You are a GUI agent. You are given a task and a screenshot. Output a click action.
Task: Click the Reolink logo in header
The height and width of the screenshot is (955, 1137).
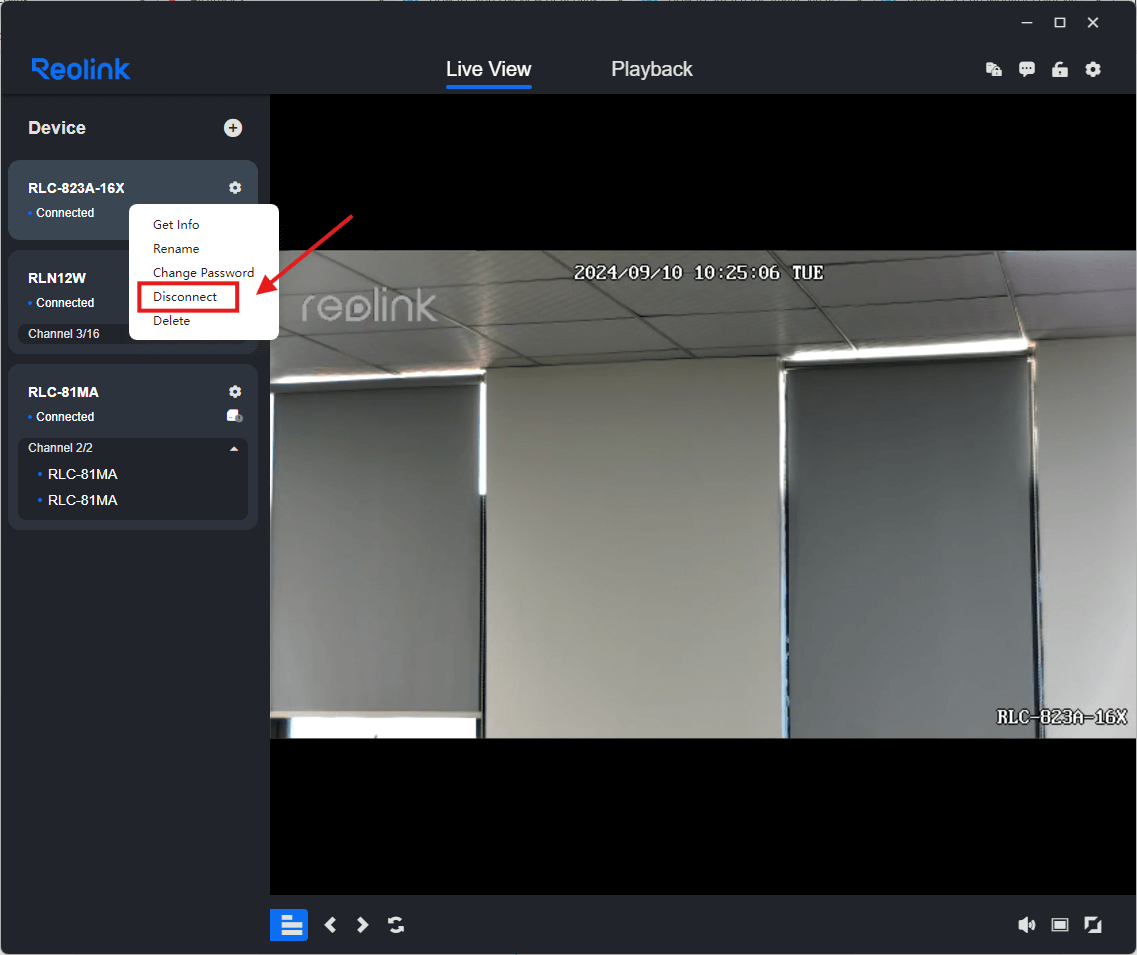[80, 69]
